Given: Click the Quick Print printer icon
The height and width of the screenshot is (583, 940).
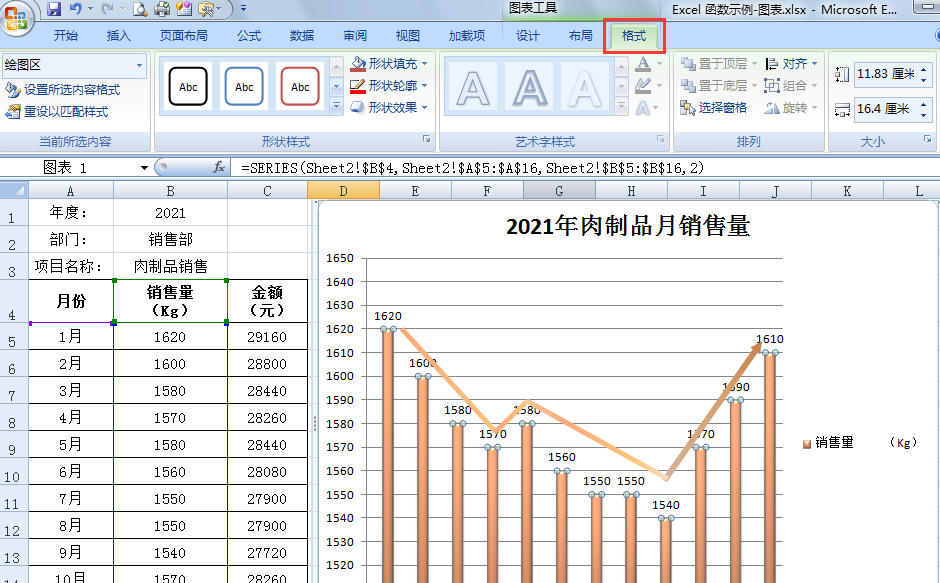Looking at the screenshot, I should tap(161, 9).
